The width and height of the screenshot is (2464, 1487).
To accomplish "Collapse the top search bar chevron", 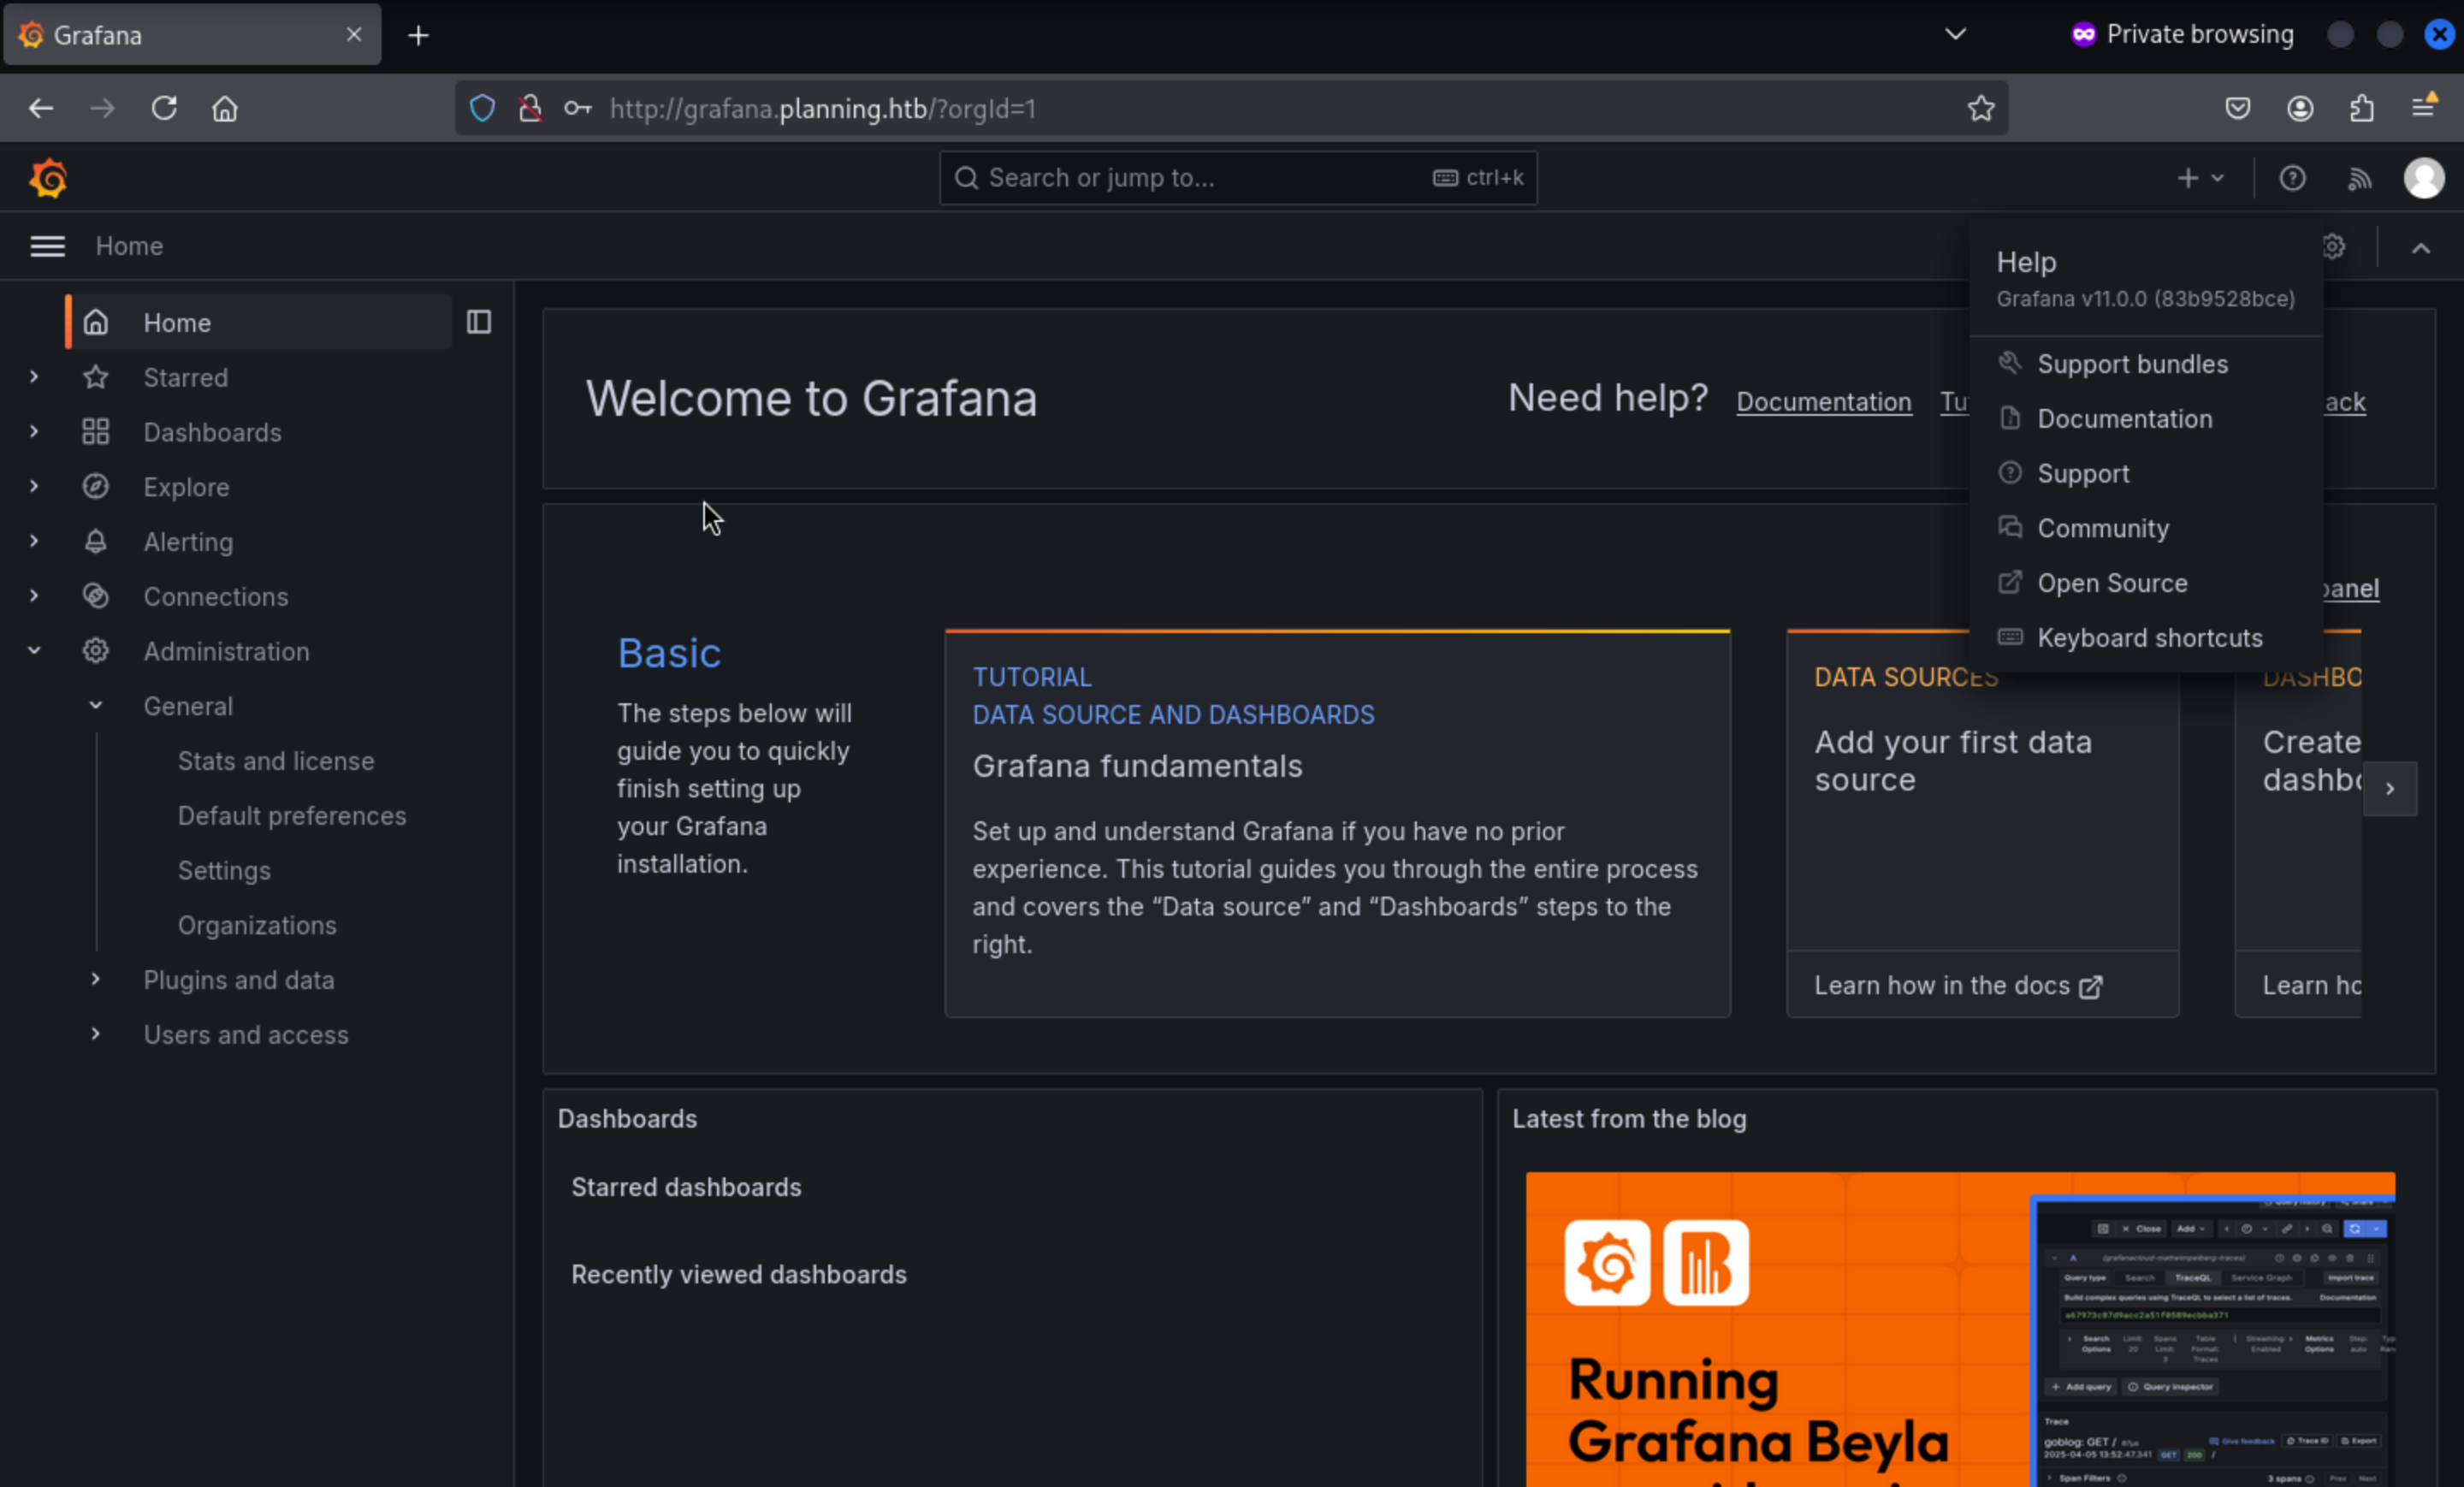I will pos(2420,248).
